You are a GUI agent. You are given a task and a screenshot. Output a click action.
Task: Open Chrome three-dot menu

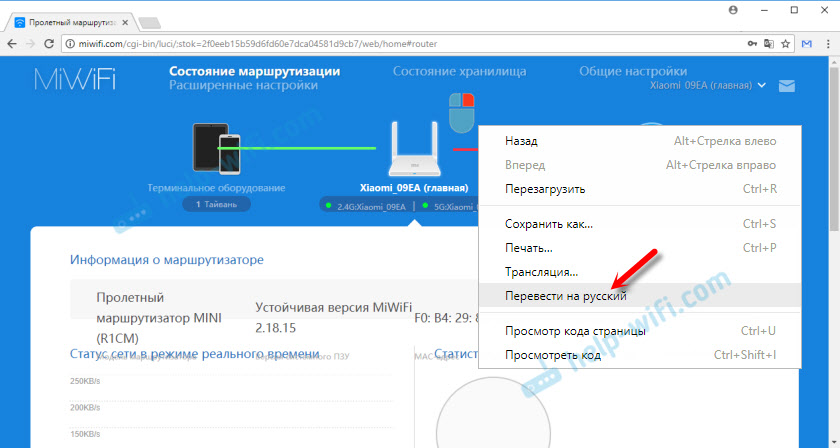(x=828, y=44)
